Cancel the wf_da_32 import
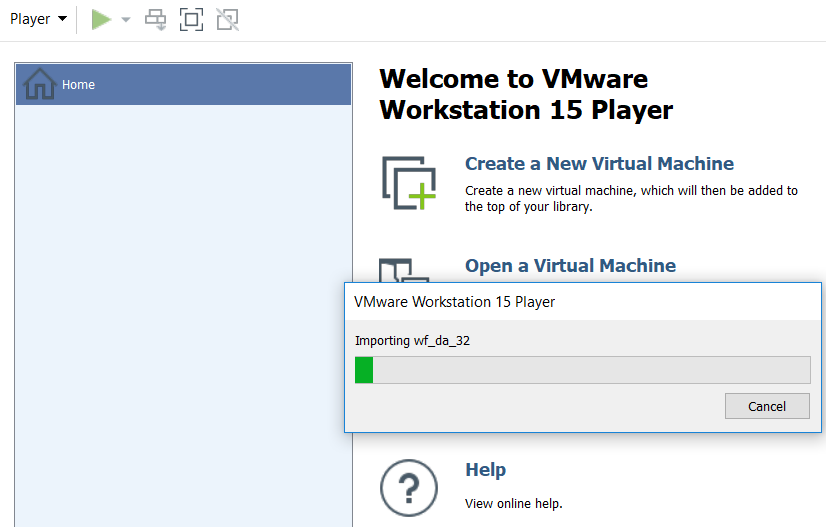This screenshot has width=826, height=527. [x=767, y=406]
